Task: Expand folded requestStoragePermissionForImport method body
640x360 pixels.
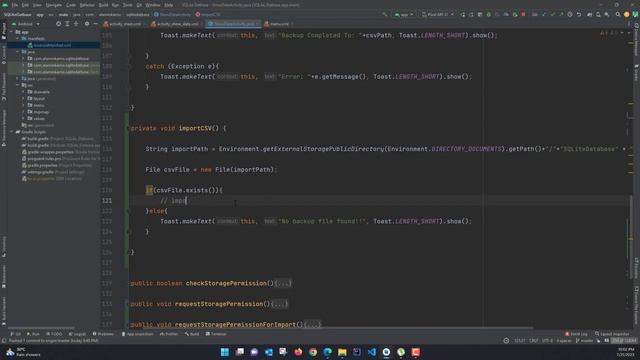Action: pyautogui.click(x=313, y=324)
